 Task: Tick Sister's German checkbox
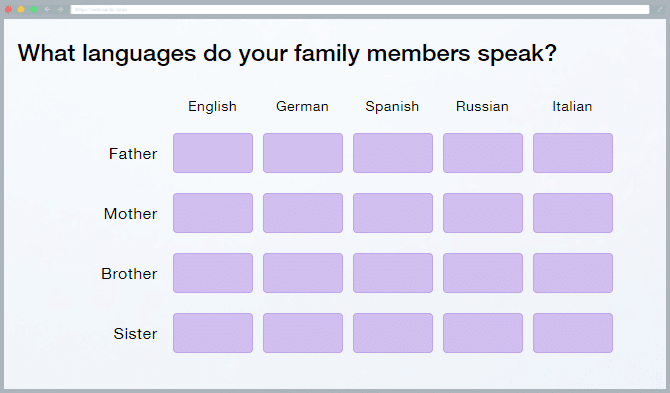303,333
